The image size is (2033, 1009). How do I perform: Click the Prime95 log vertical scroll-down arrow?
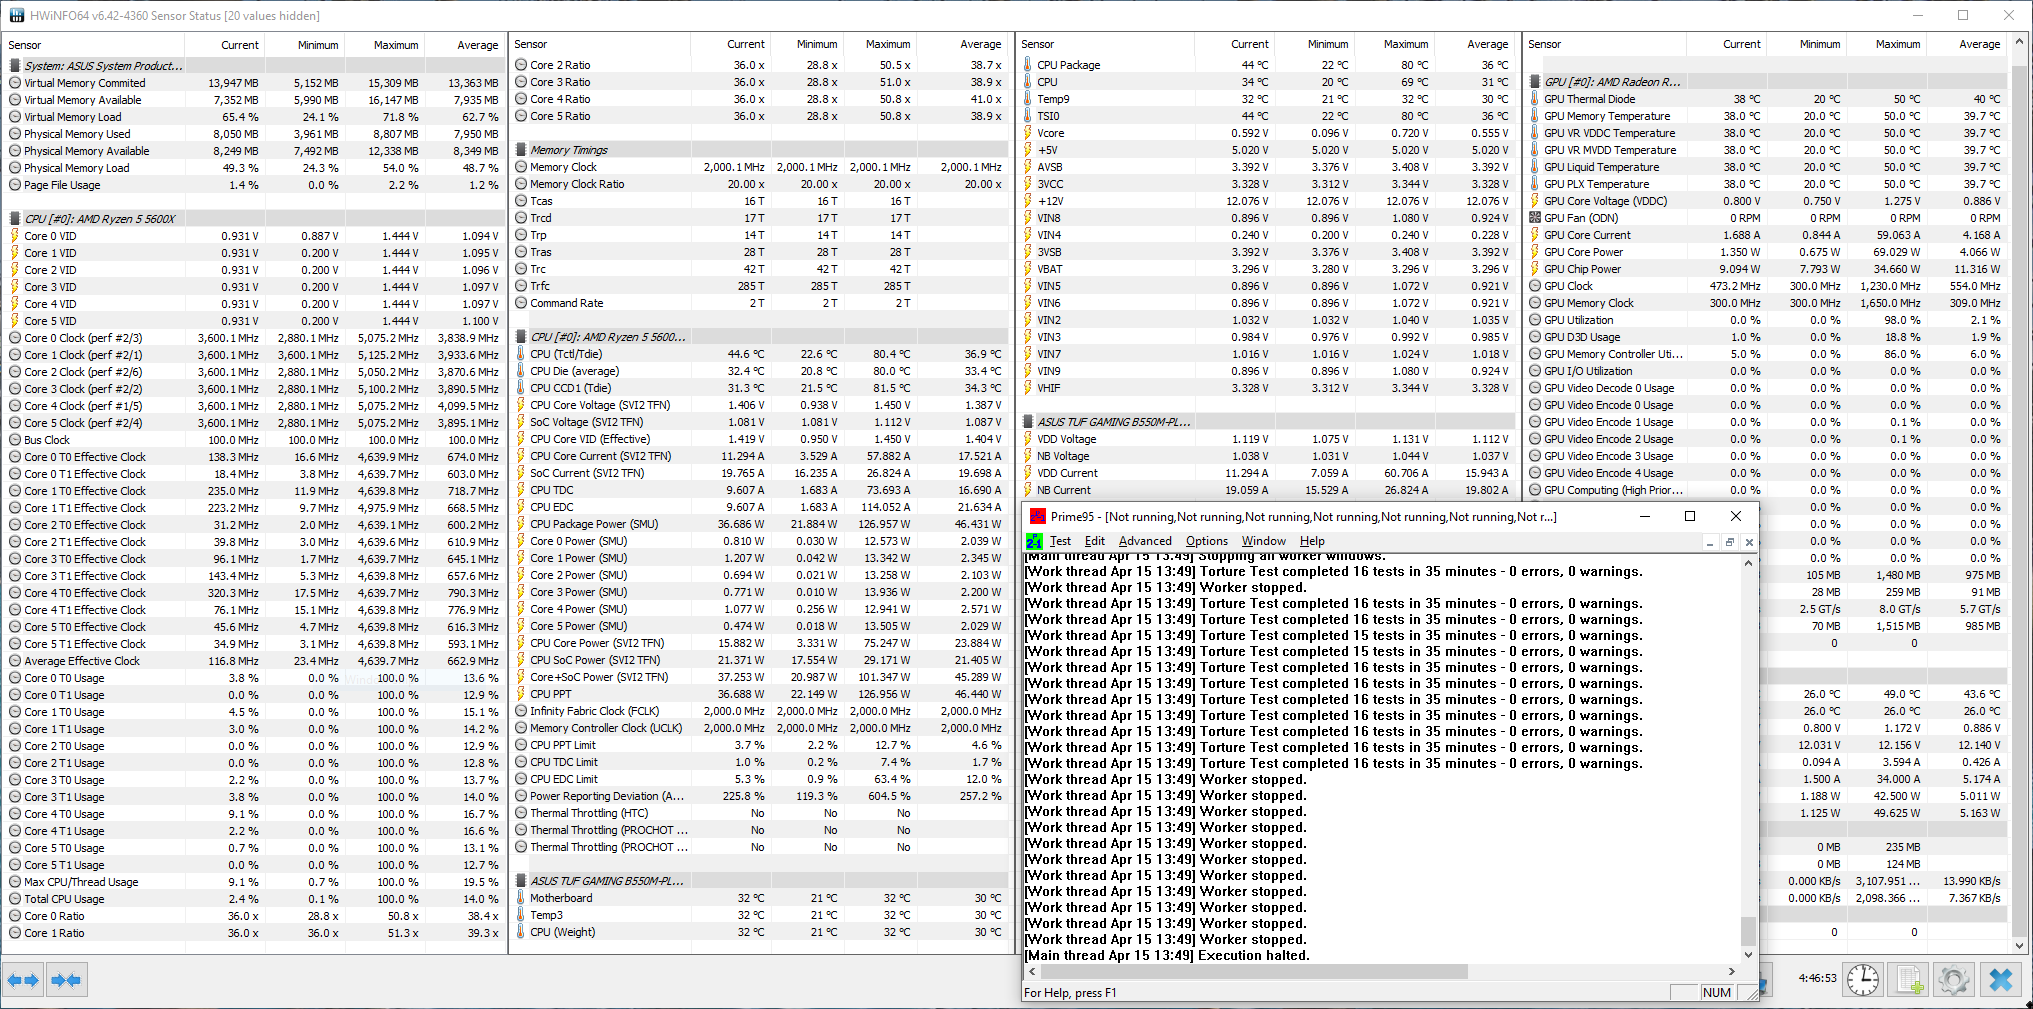tap(1748, 955)
